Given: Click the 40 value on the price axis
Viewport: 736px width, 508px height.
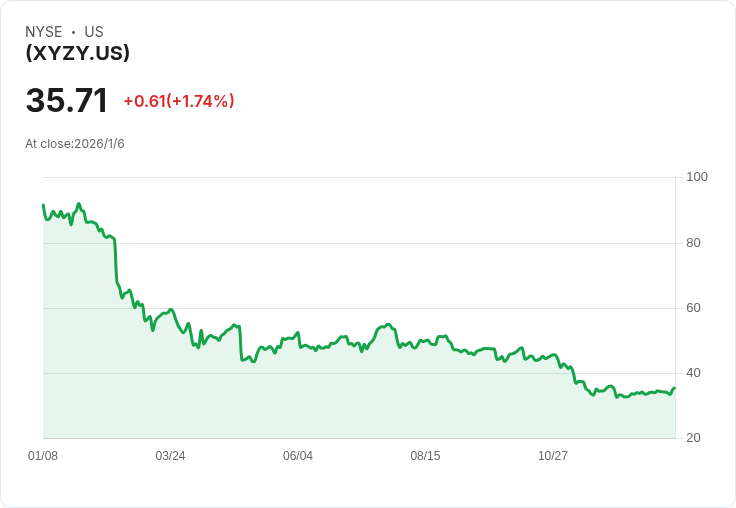Looking at the screenshot, I should click(694, 374).
